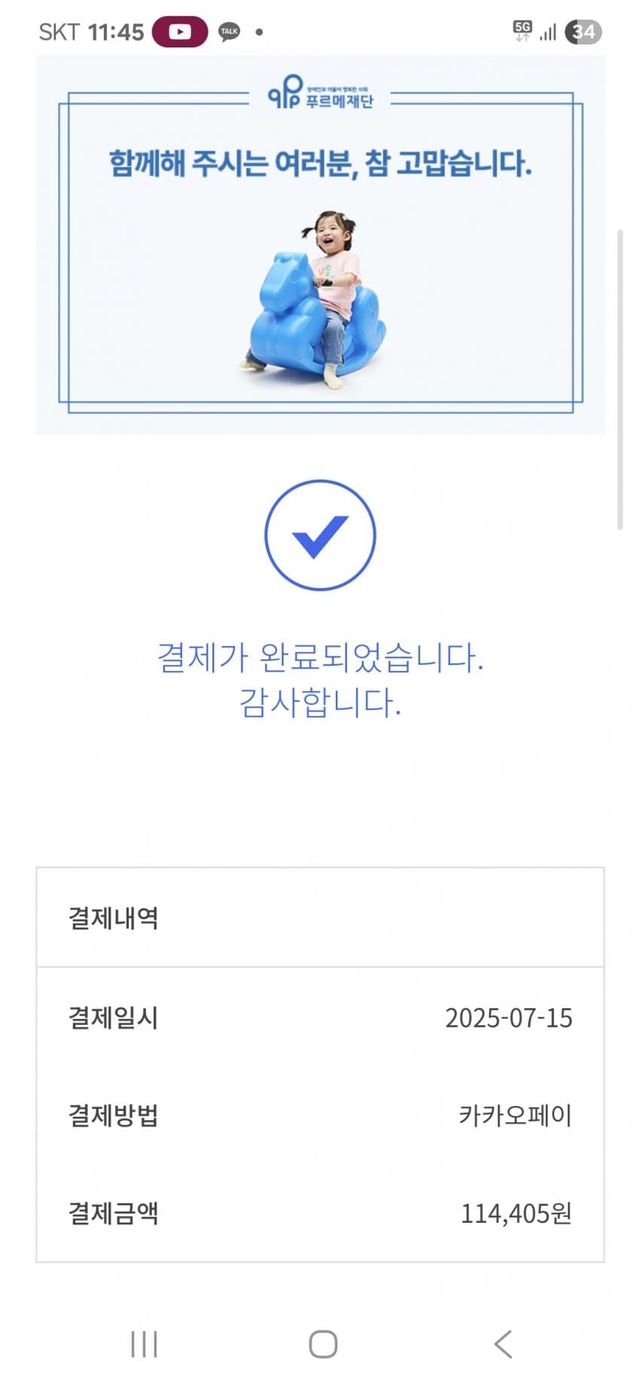Tap the signal strength bars icon
This screenshot has height=1387, width=640.
548,32
